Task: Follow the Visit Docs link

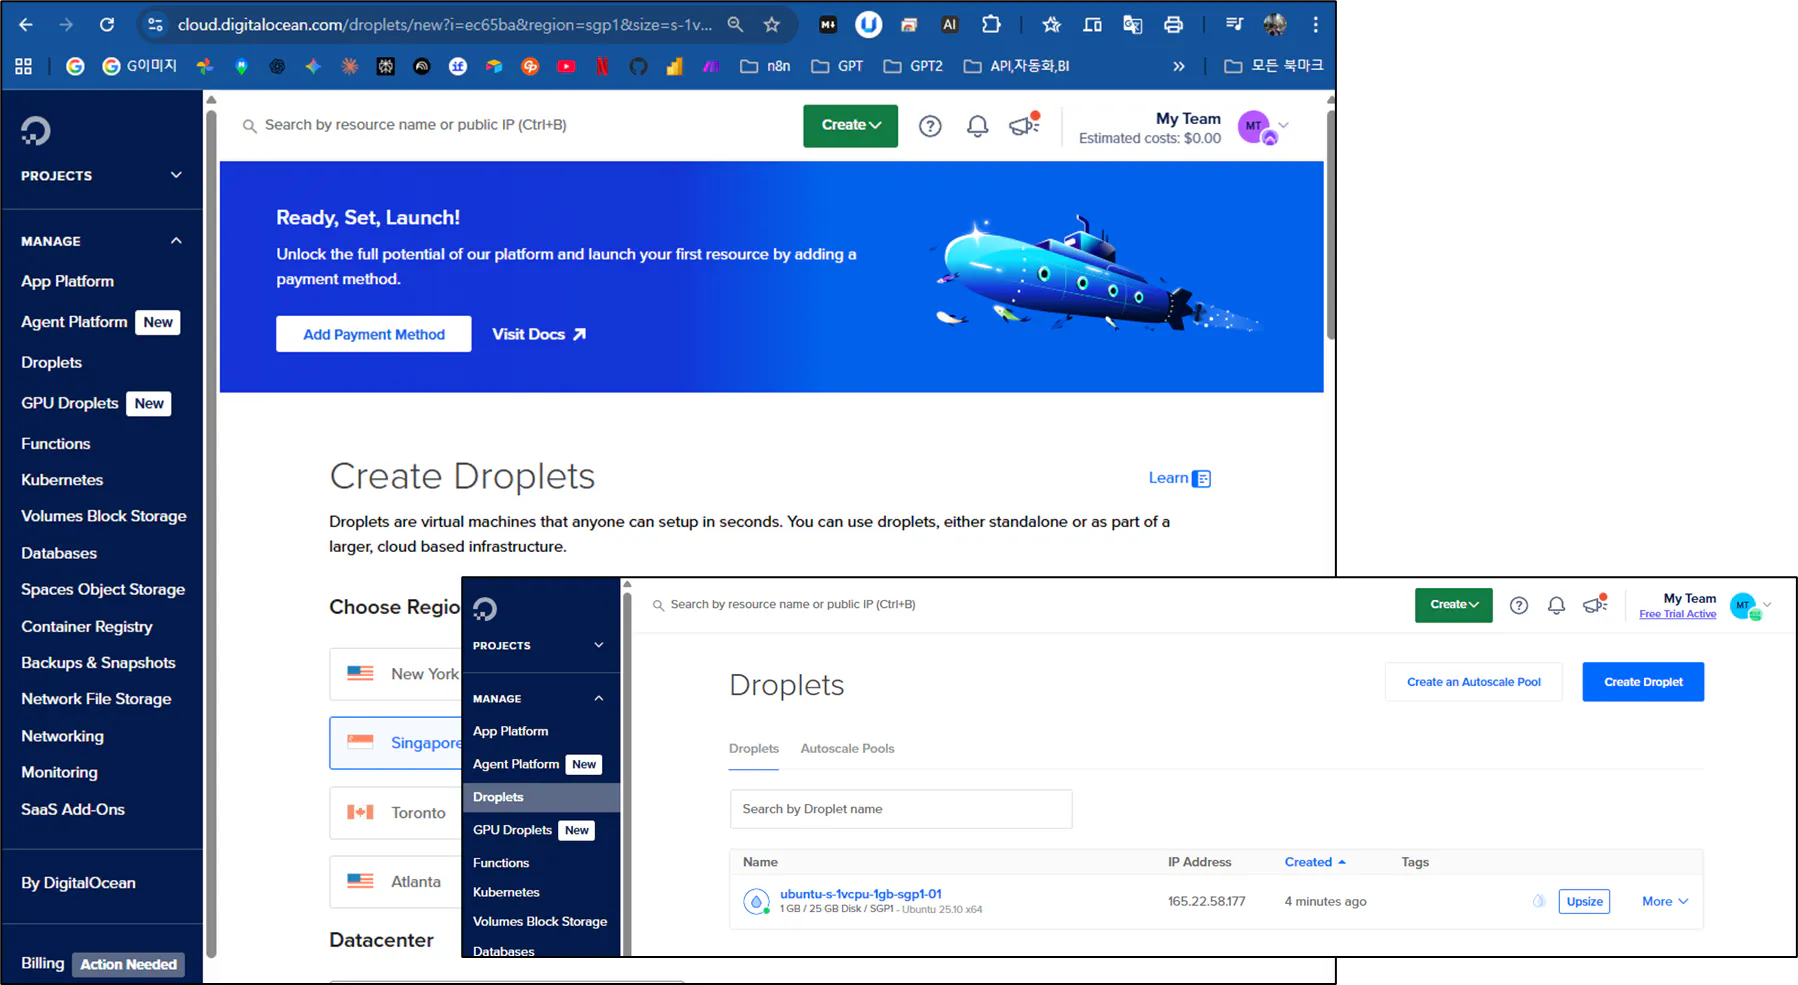Action: [x=539, y=334]
